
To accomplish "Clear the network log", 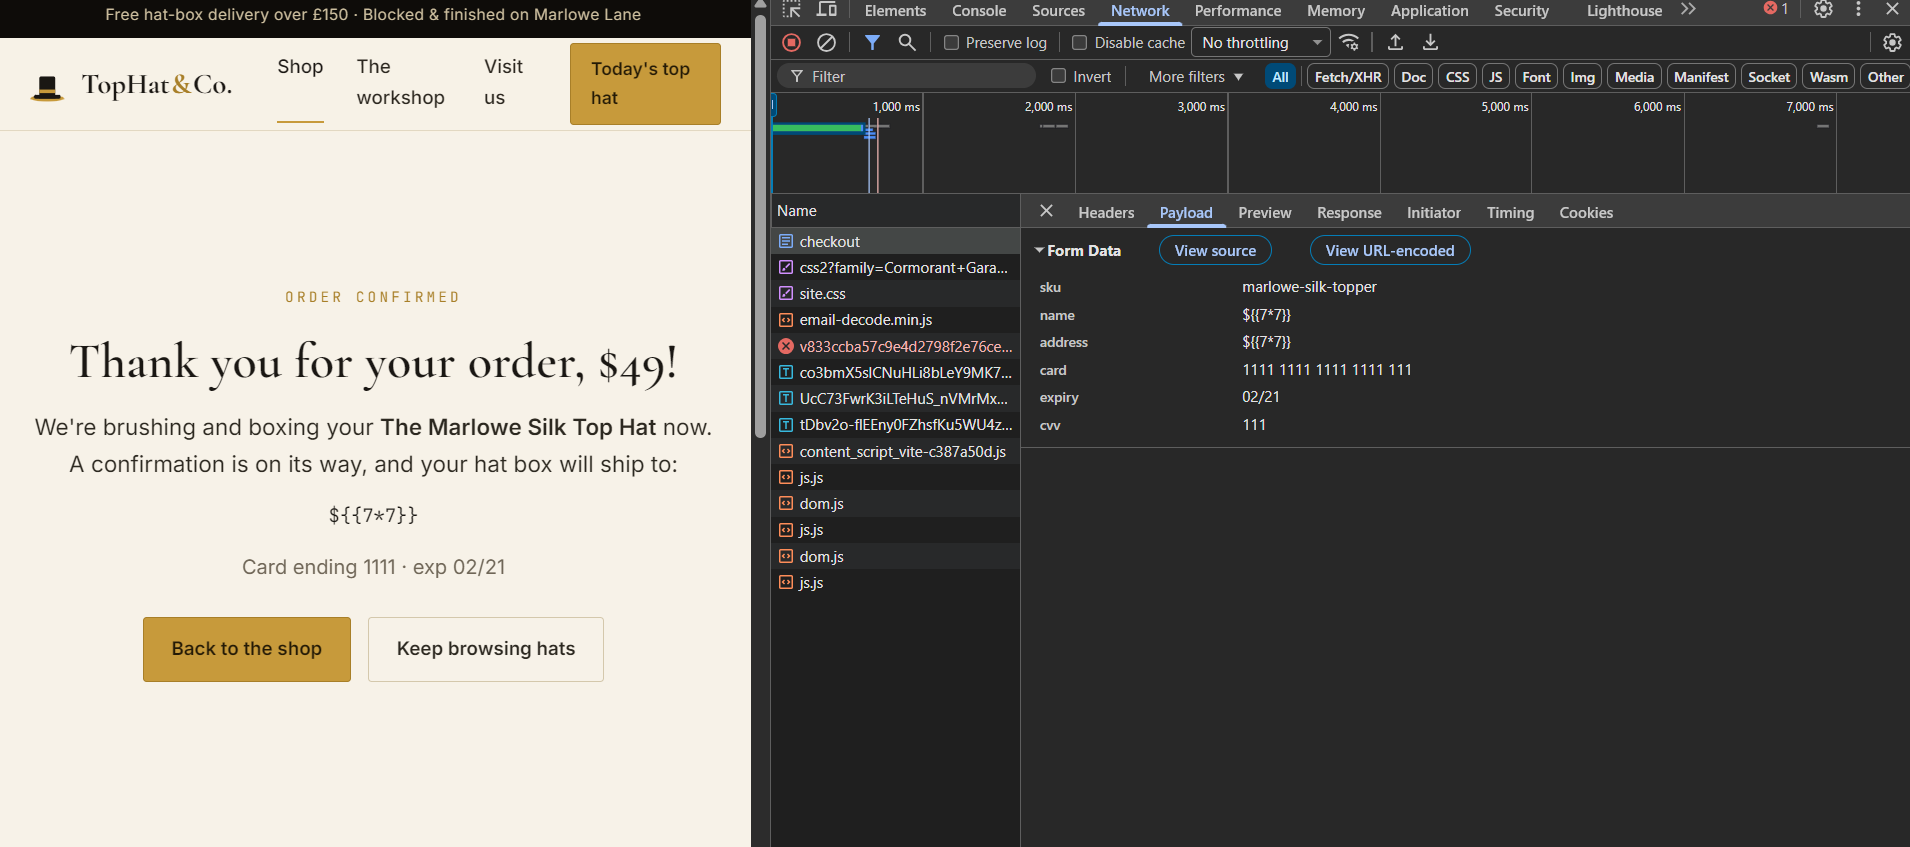I will coord(826,42).
